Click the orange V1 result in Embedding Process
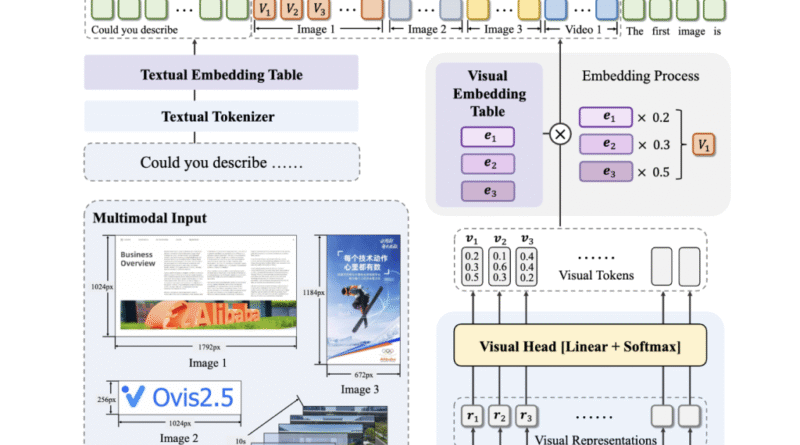The height and width of the screenshot is (445, 800). pos(704,144)
